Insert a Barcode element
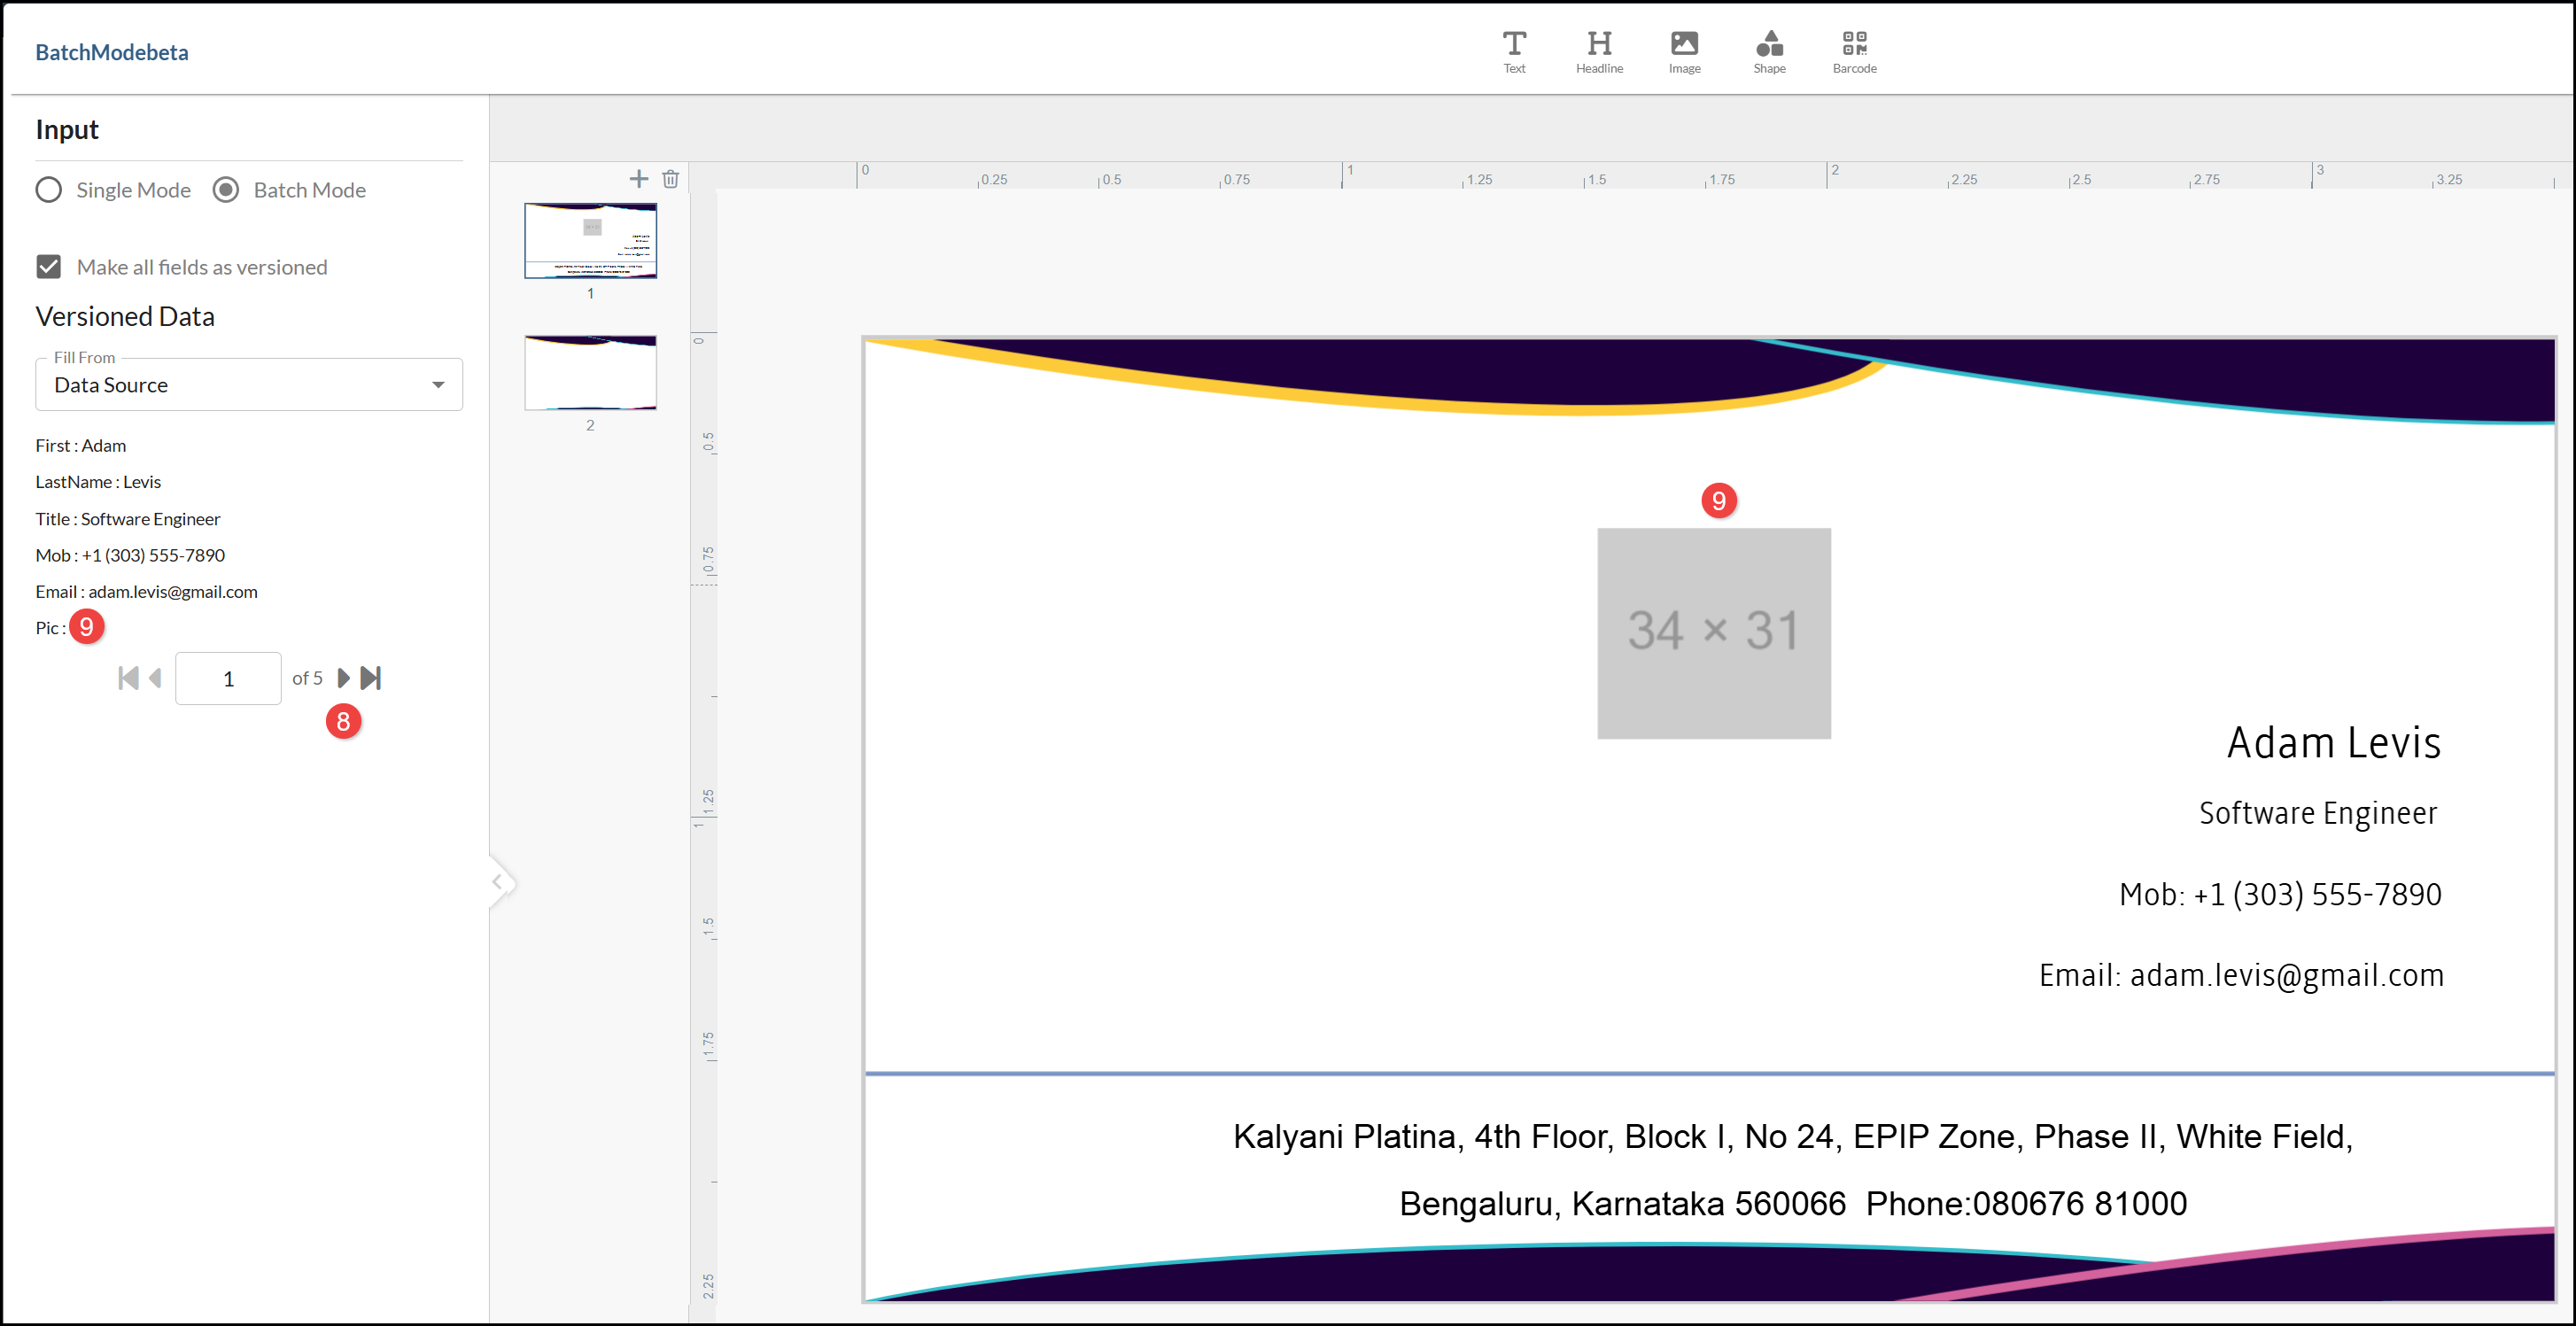Screen dimensions: 2576x1326 click(x=1854, y=50)
